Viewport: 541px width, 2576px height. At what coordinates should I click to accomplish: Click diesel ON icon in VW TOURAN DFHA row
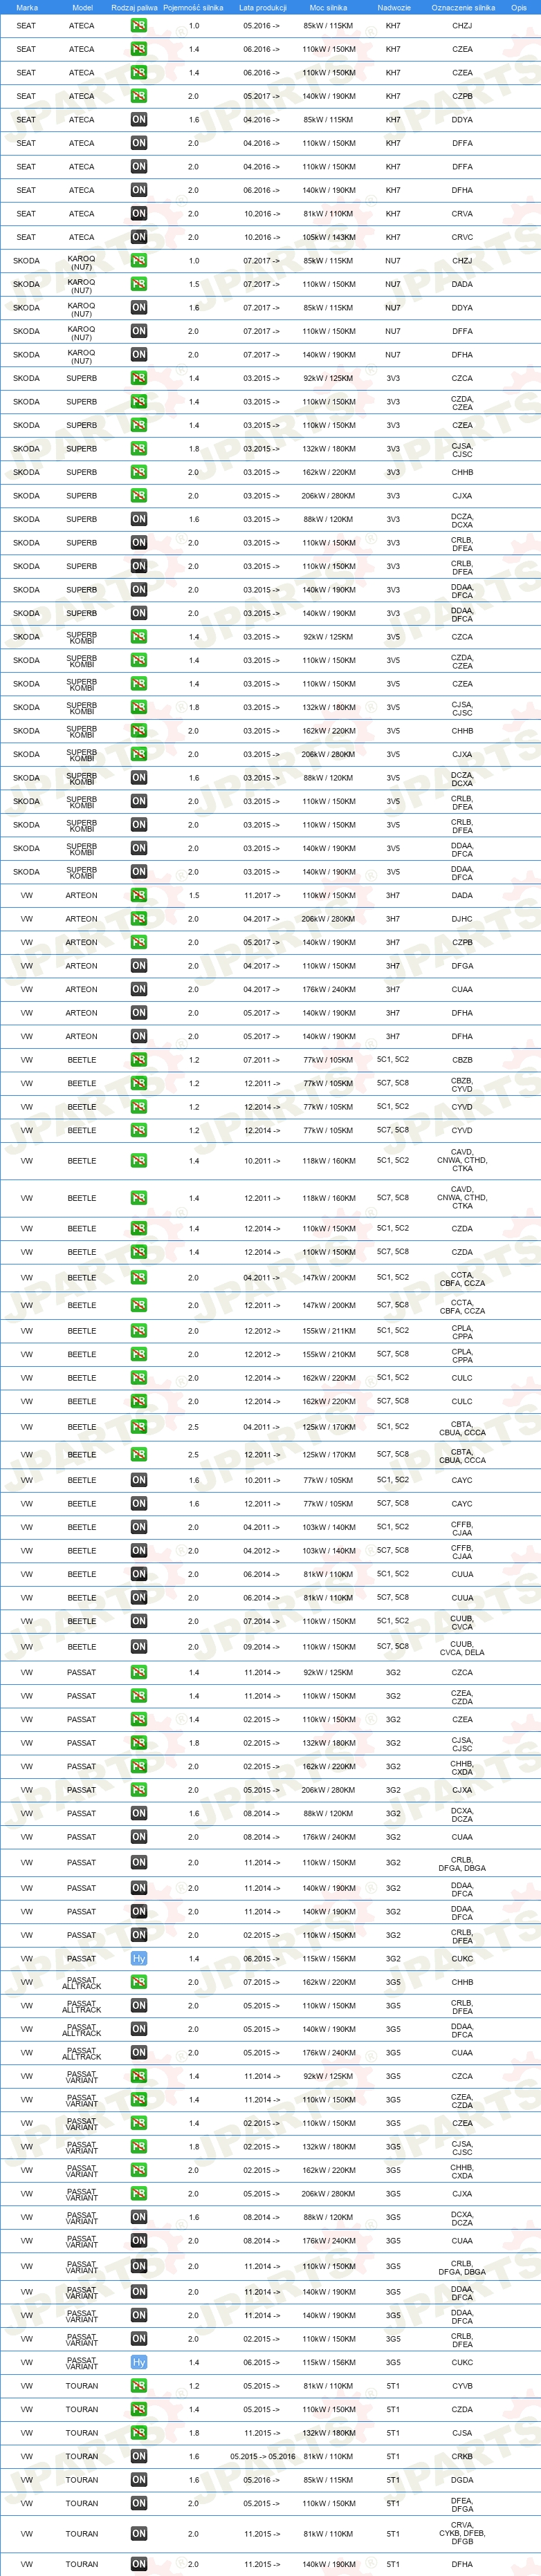139,2564
